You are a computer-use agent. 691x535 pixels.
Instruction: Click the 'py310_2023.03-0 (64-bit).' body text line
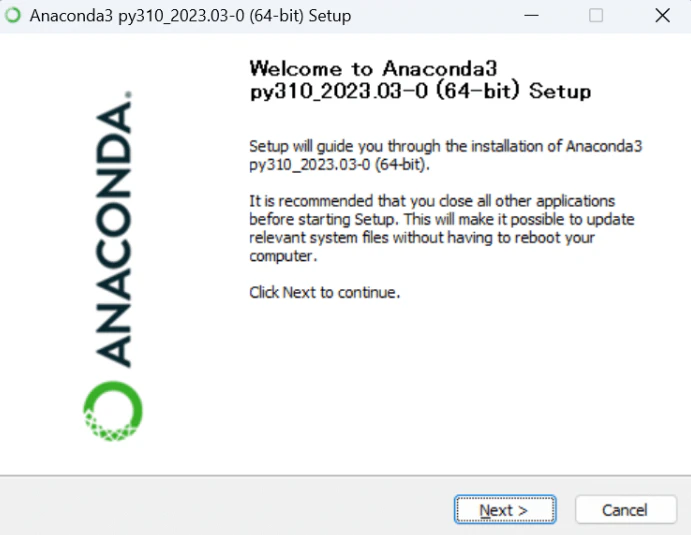(339, 165)
